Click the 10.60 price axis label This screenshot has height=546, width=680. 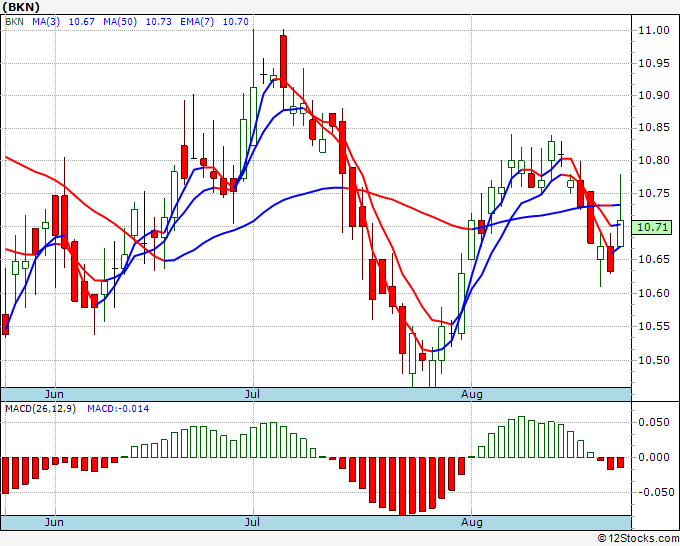(654, 293)
